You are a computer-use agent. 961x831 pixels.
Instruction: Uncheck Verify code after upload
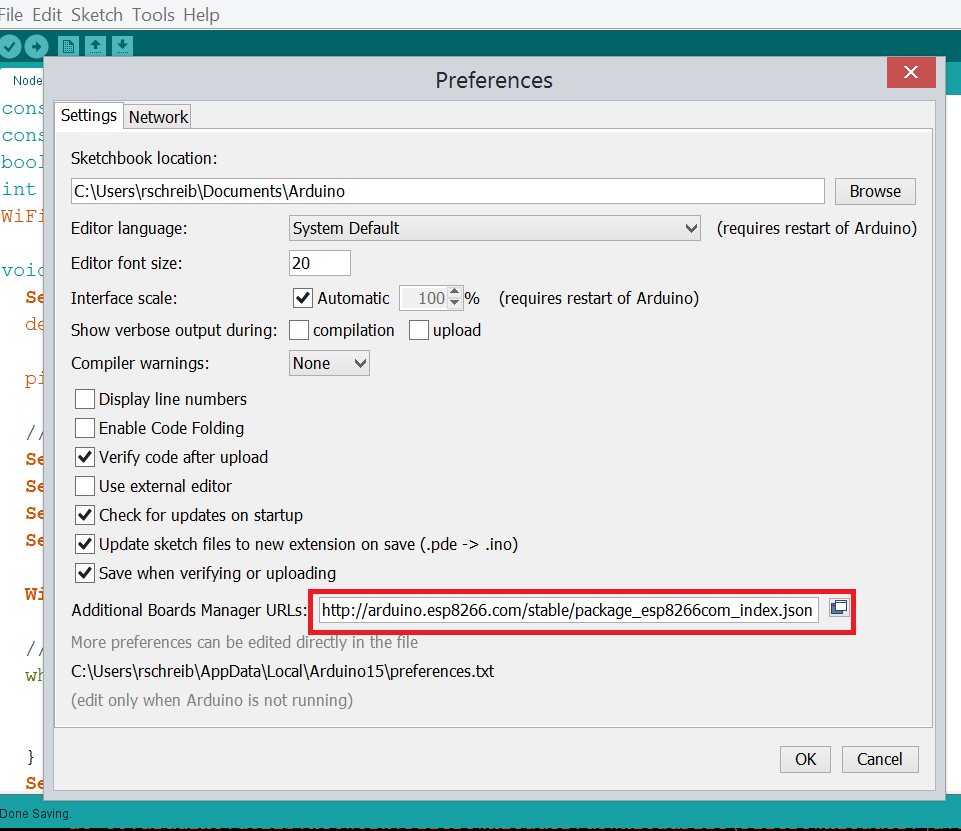(x=85, y=457)
